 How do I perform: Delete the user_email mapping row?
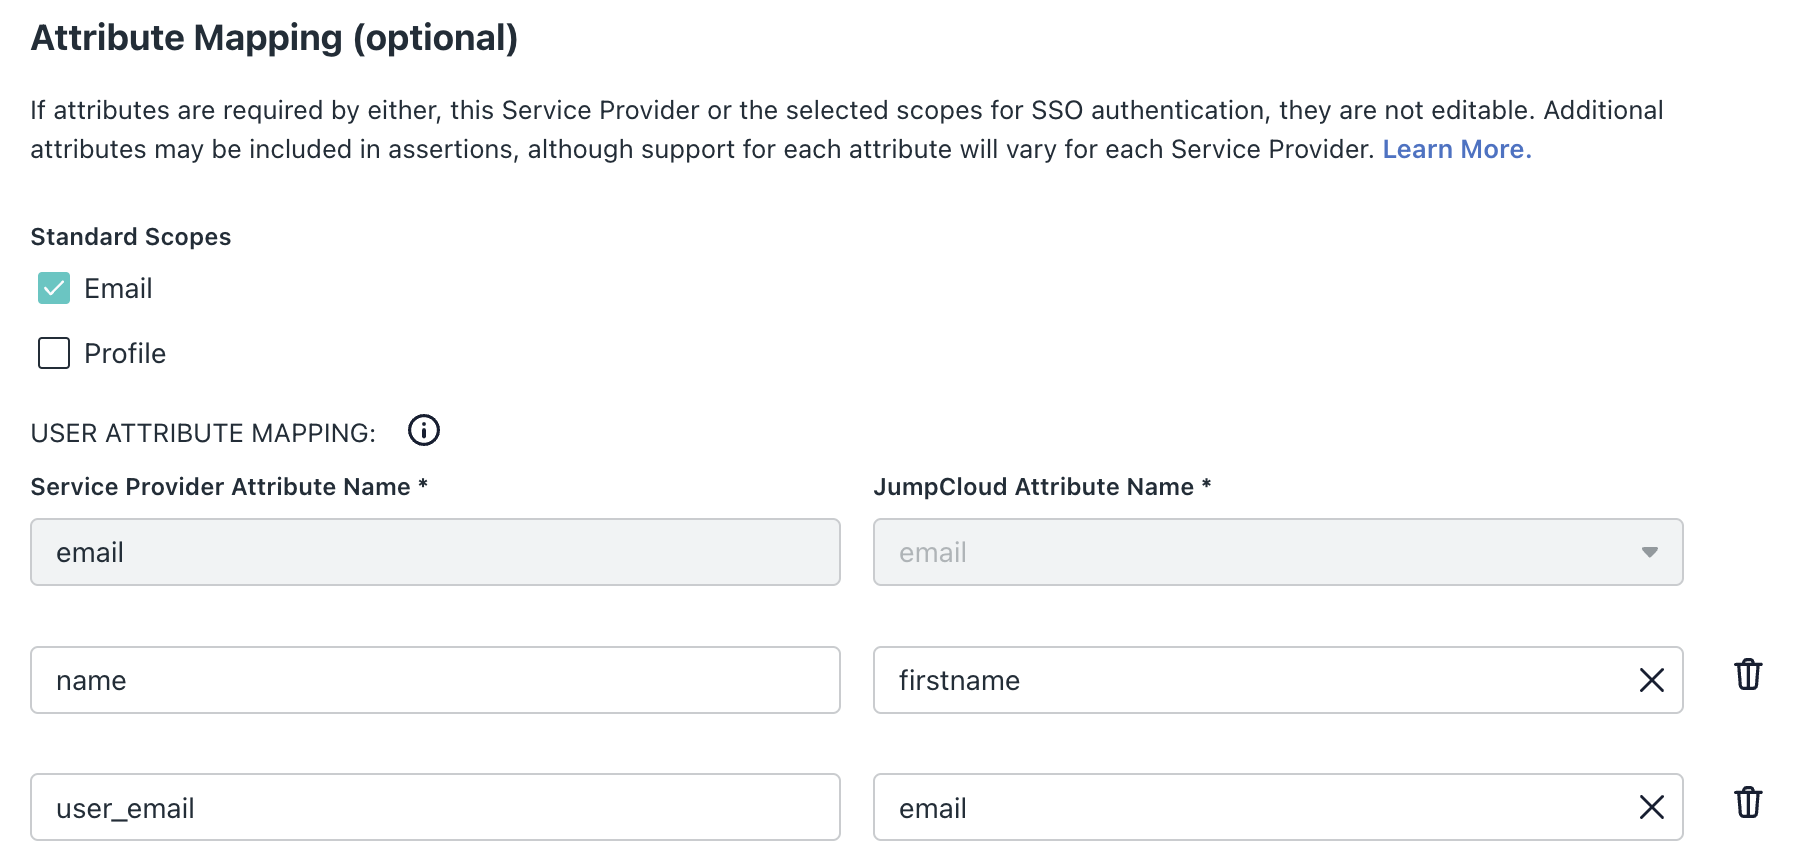[1748, 802]
